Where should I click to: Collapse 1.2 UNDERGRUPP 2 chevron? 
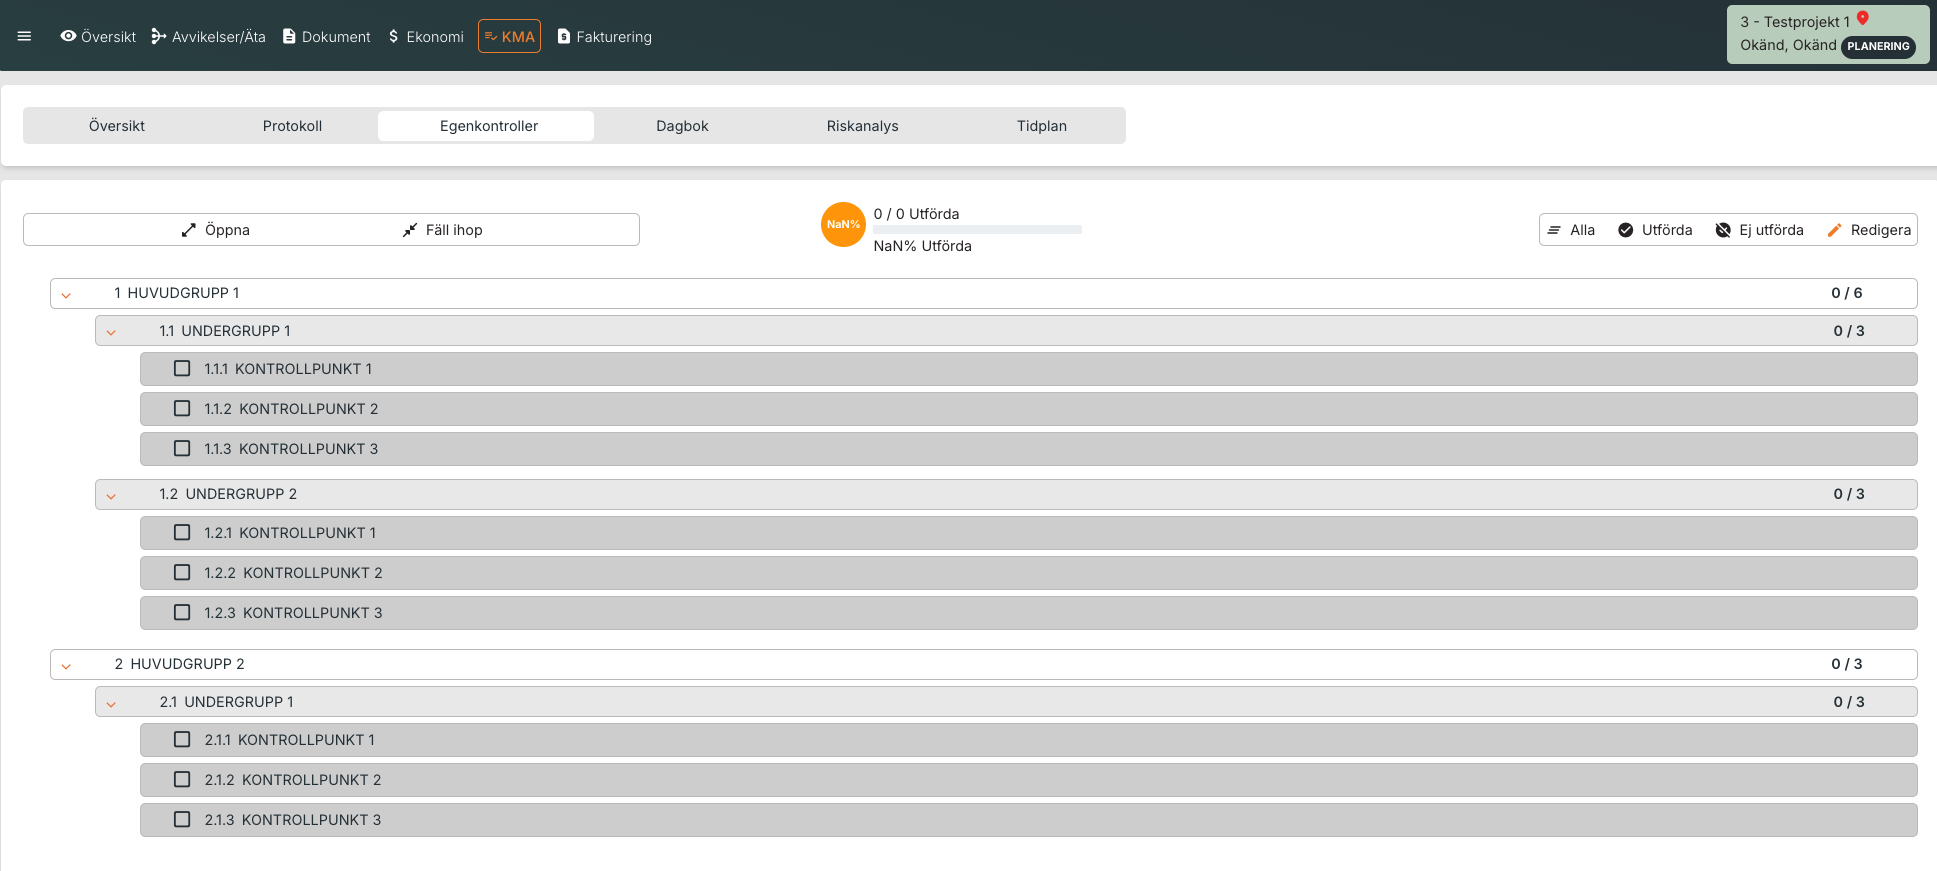pyautogui.click(x=111, y=496)
